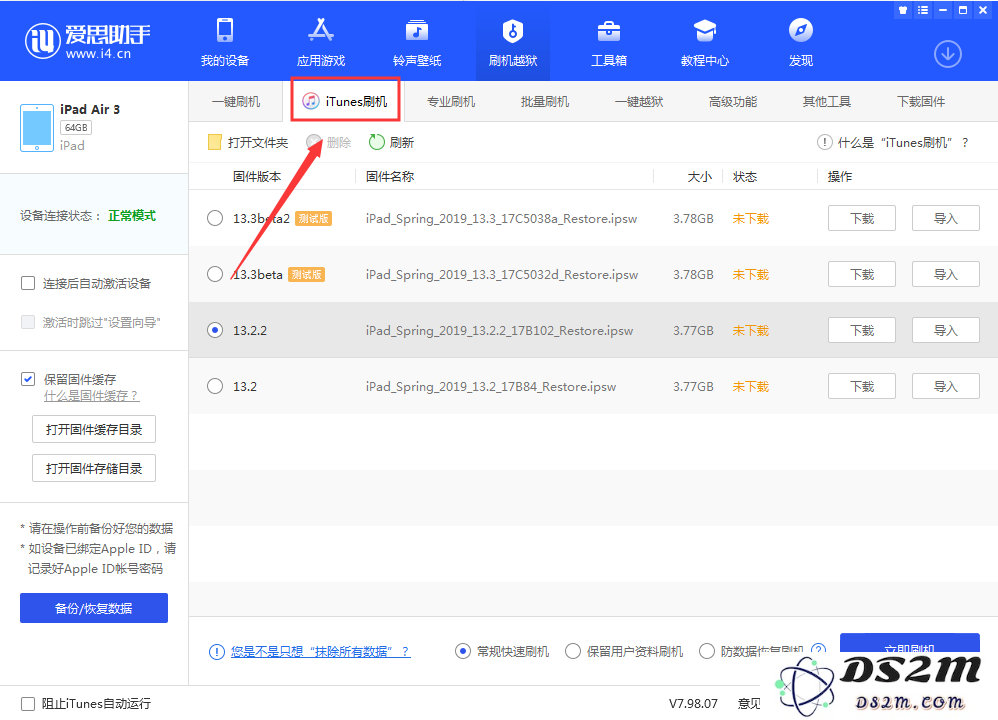Open the 铃声壁纸 ringtones section
The width and height of the screenshot is (998, 720).
tap(417, 42)
